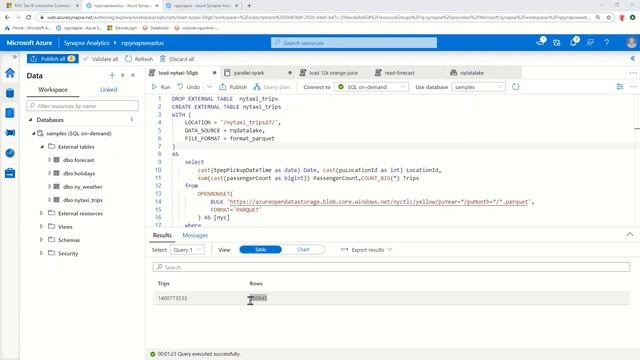The height and width of the screenshot is (360, 640).
Task: Click the Microsoft Azure logo text
Action: tap(29, 43)
